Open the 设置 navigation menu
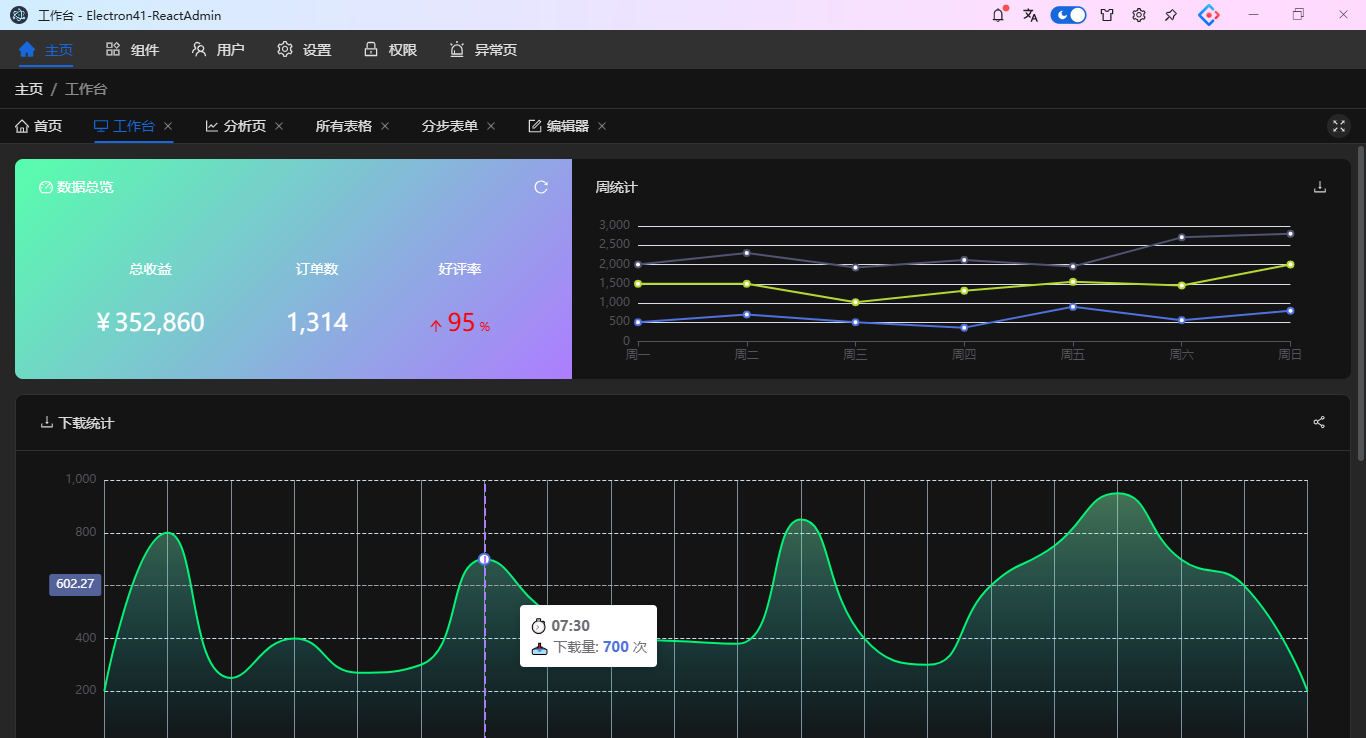The height and width of the screenshot is (738, 1366). coord(304,50)
